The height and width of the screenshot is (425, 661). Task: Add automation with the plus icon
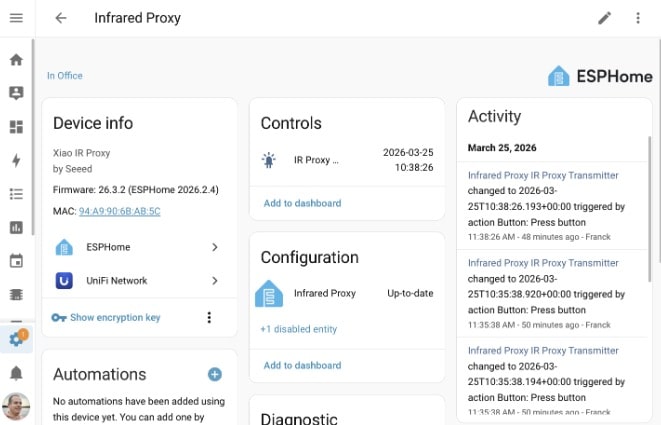(x=214, y=374)
